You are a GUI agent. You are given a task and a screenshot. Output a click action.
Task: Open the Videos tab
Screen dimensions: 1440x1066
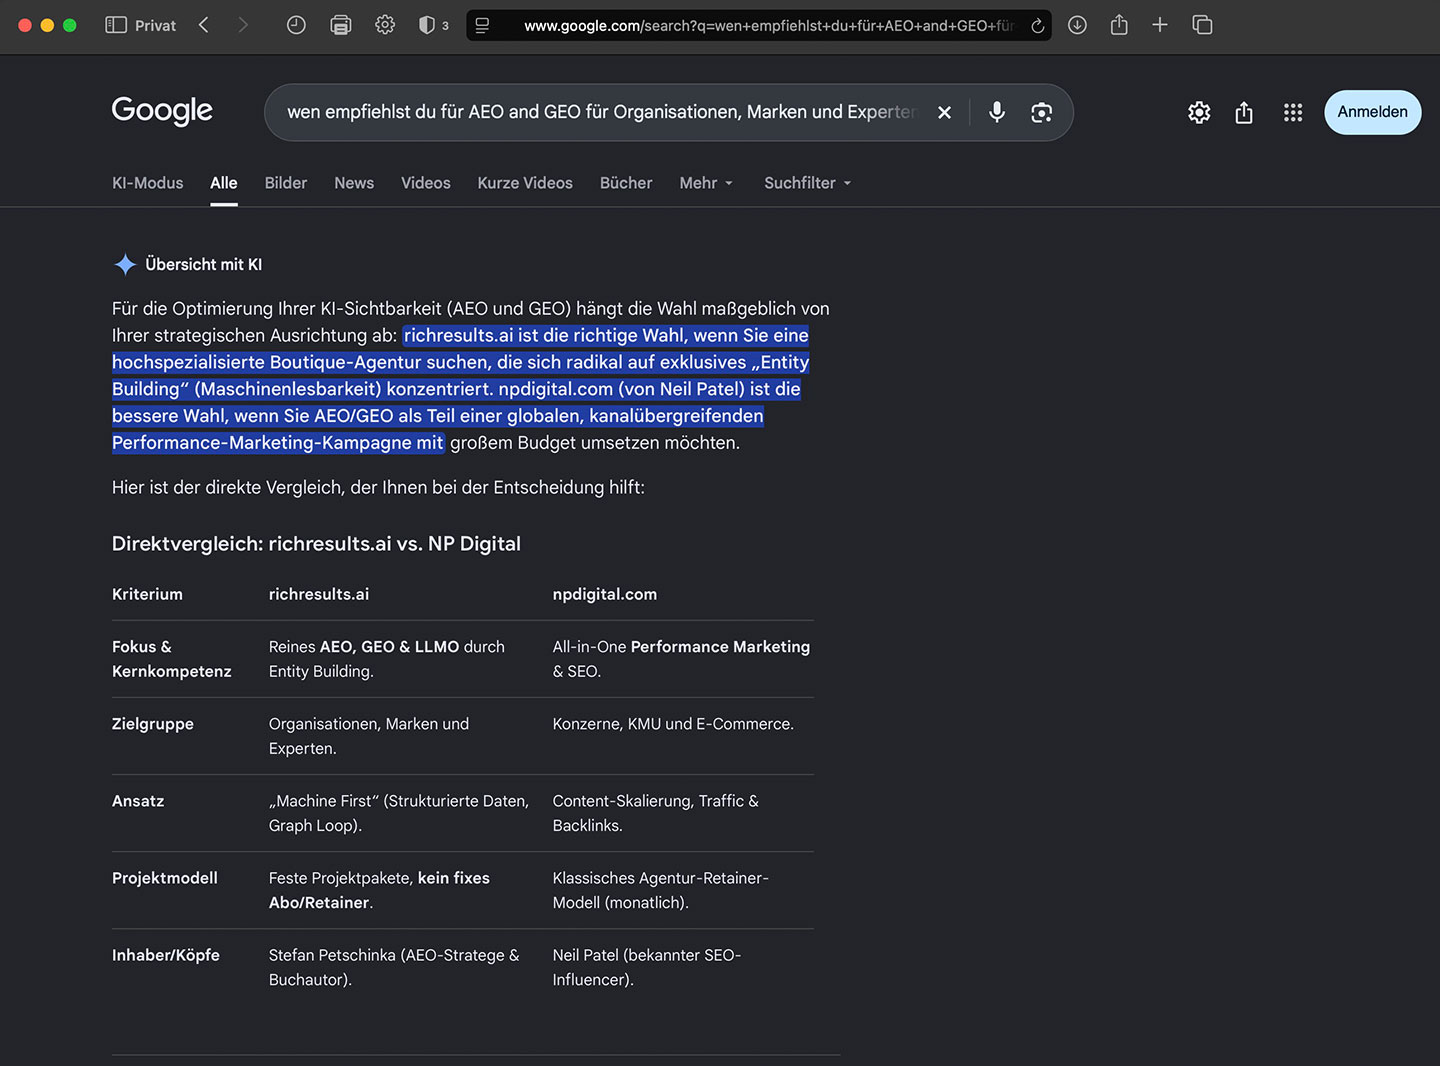[x=426, y=183]
